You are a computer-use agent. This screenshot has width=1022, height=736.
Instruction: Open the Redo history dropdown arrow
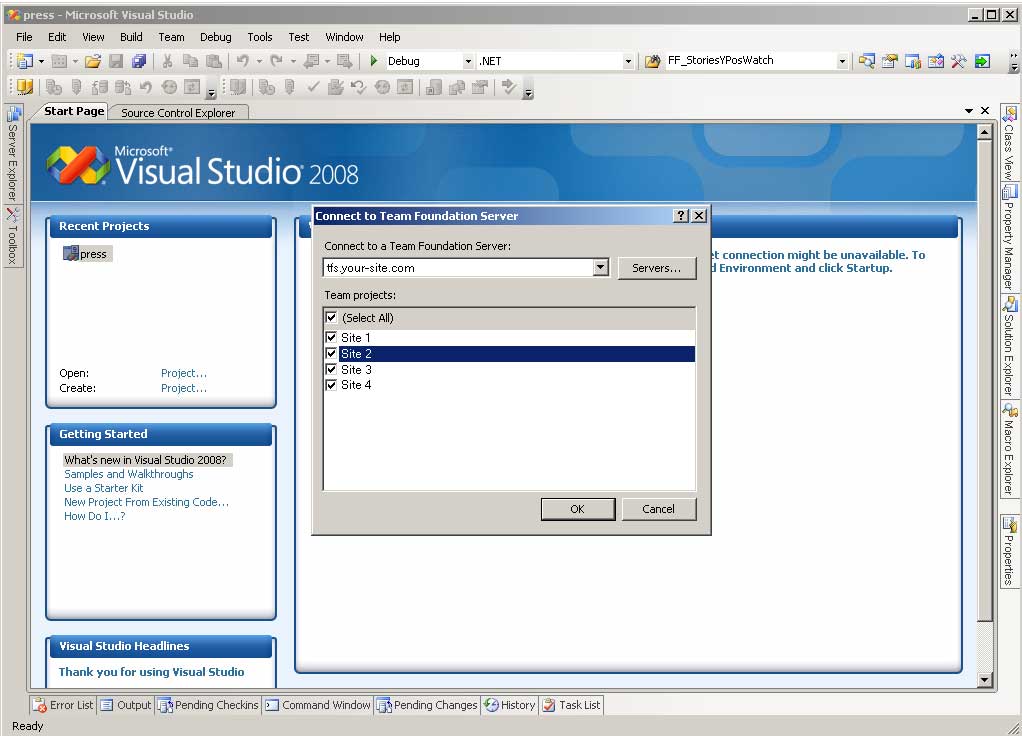(293, 61)
